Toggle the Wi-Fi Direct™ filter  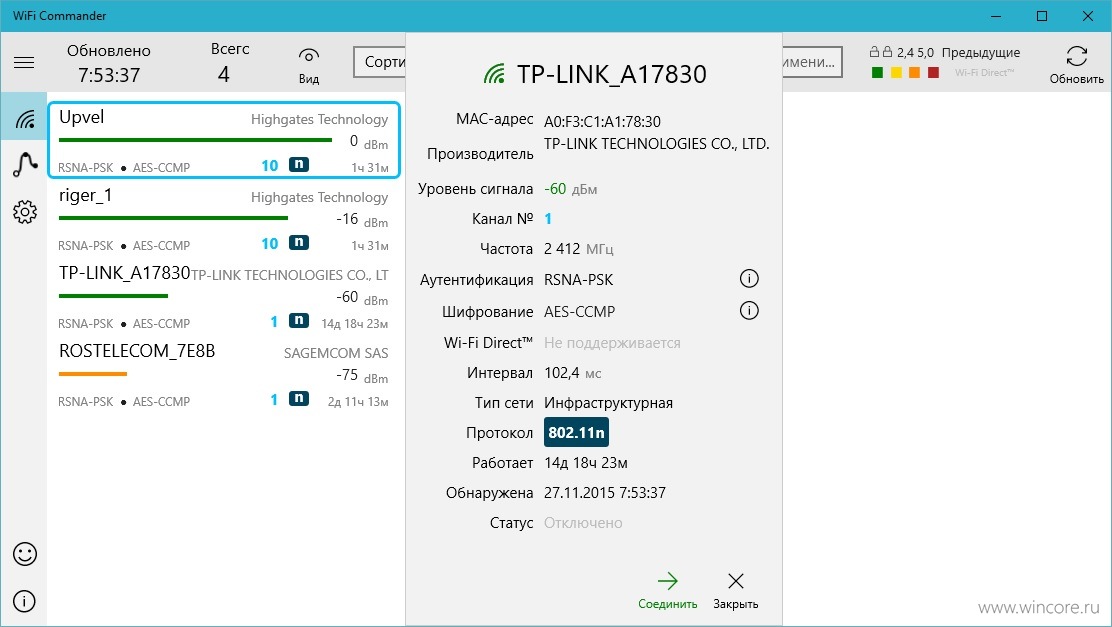click(x=984, y=72)
